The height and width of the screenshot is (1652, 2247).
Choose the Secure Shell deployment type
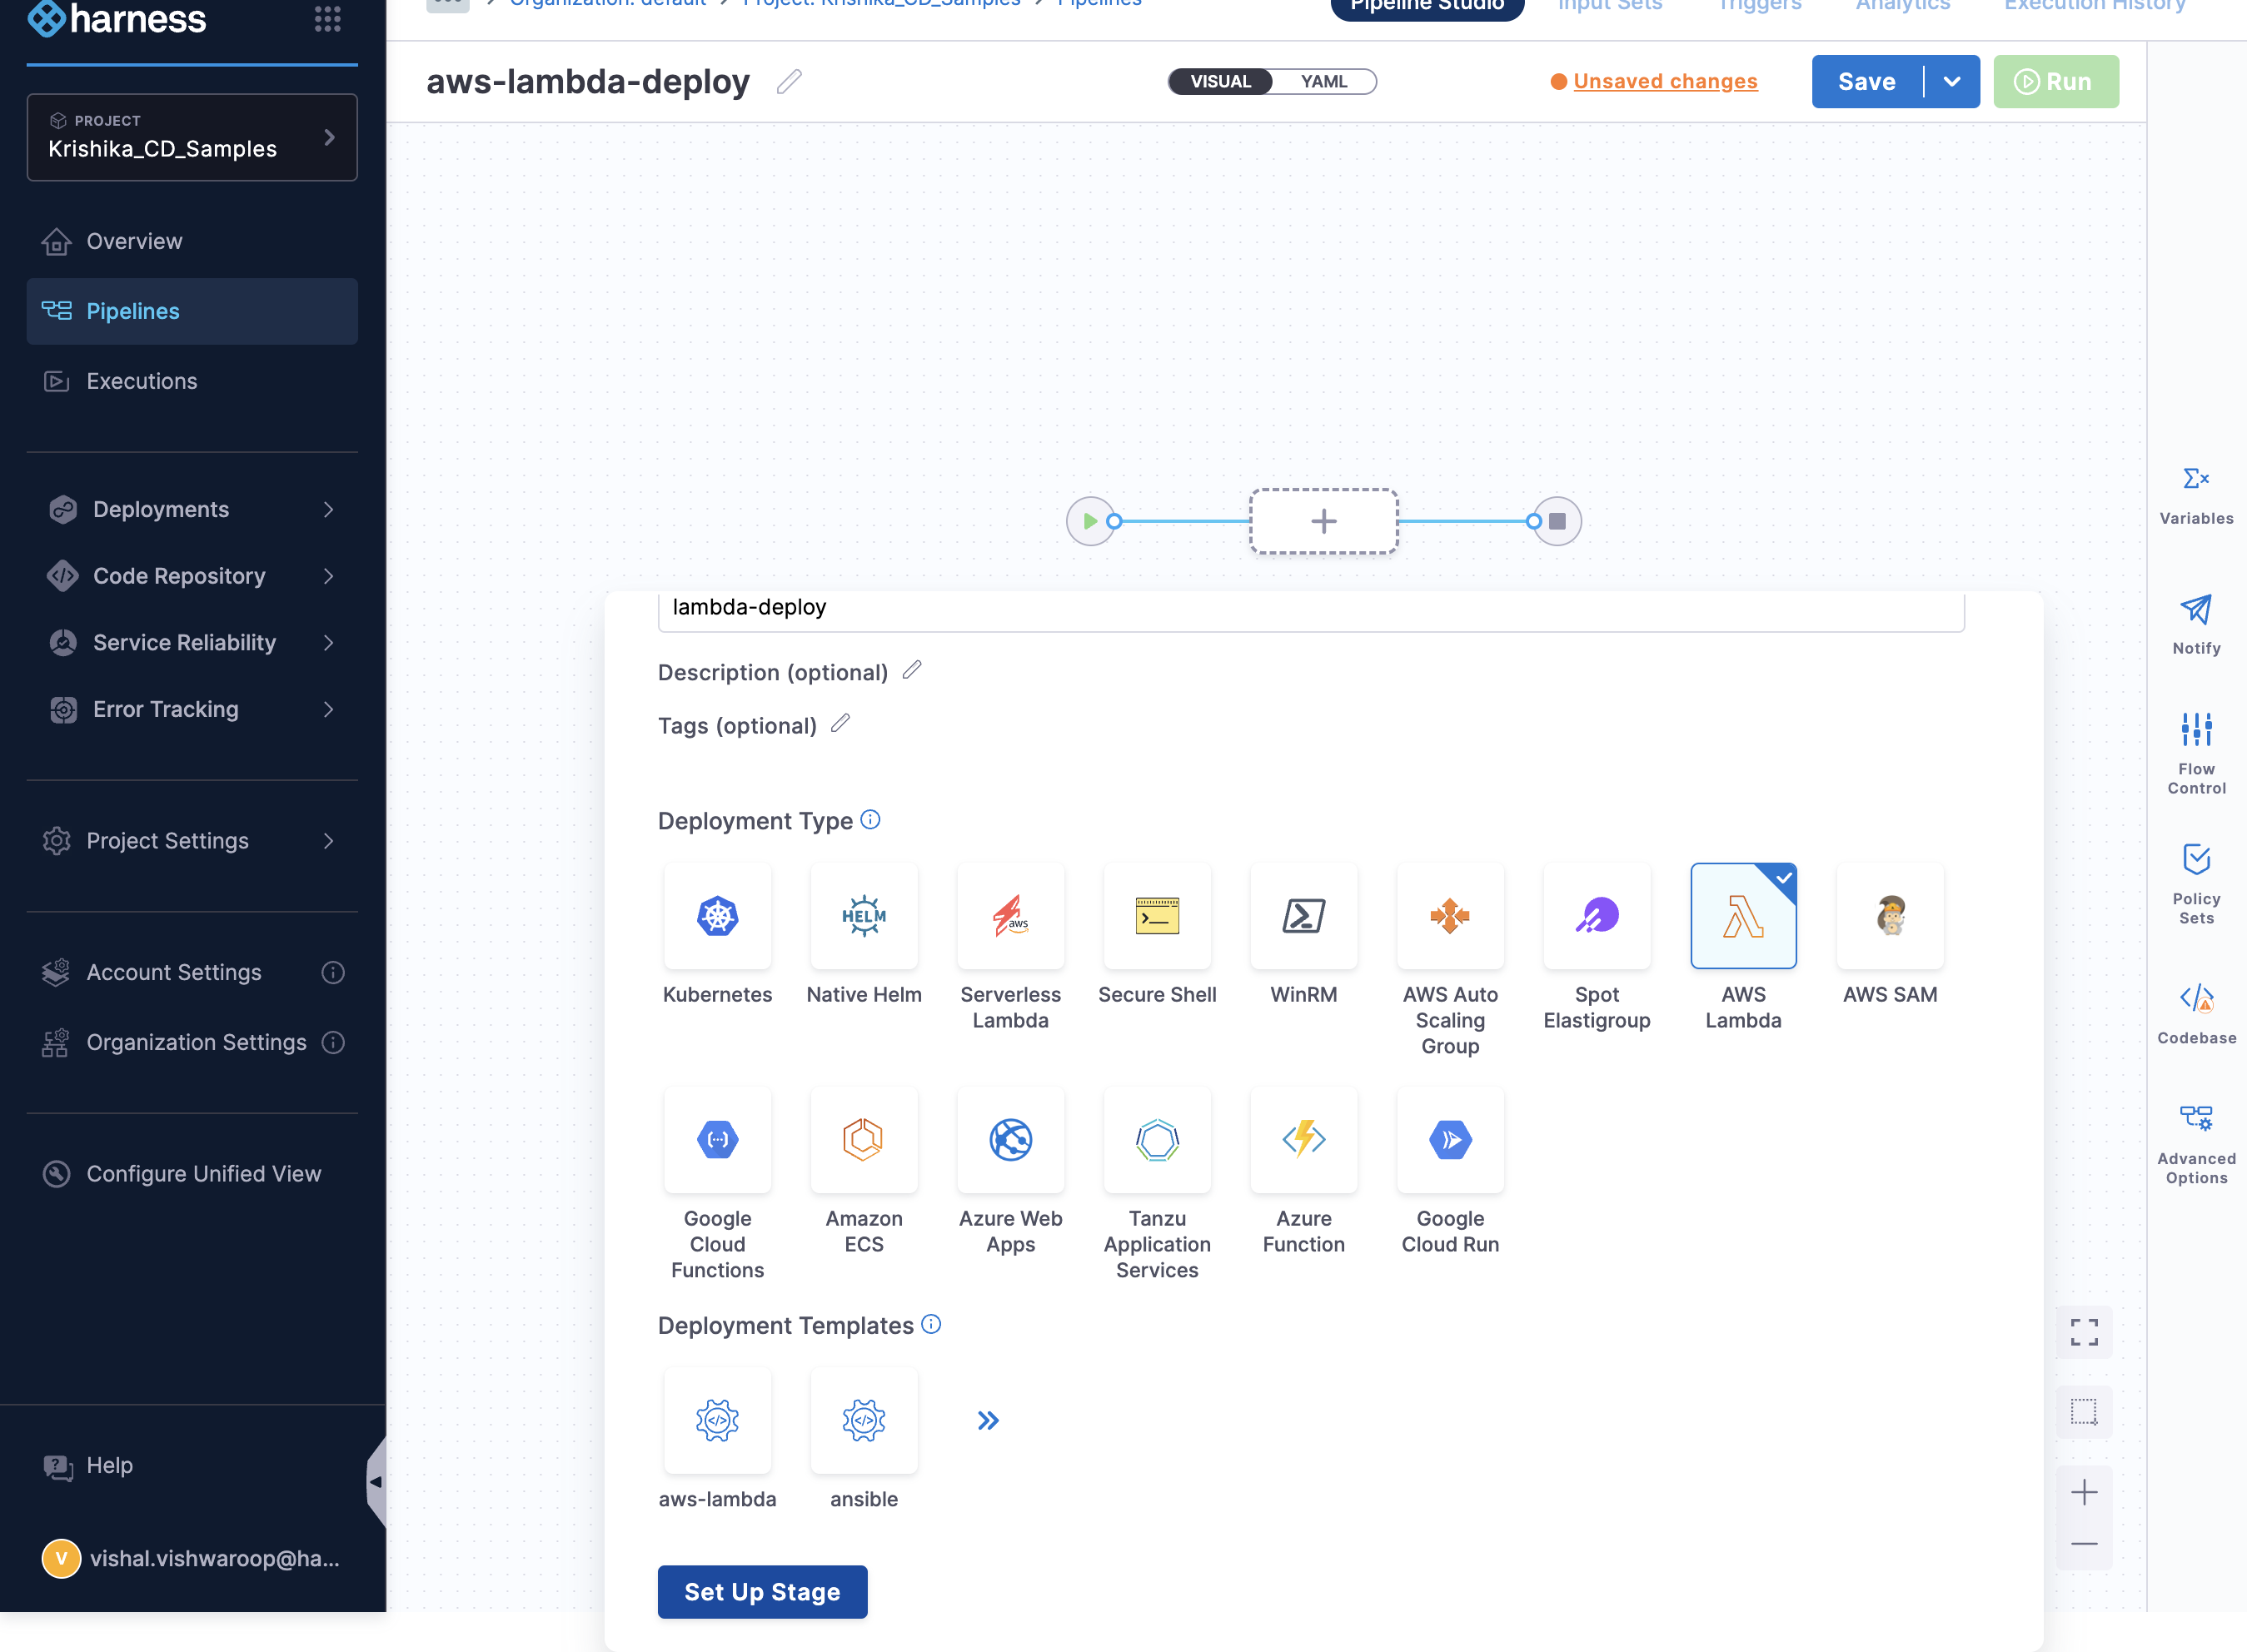(1157, 915)
